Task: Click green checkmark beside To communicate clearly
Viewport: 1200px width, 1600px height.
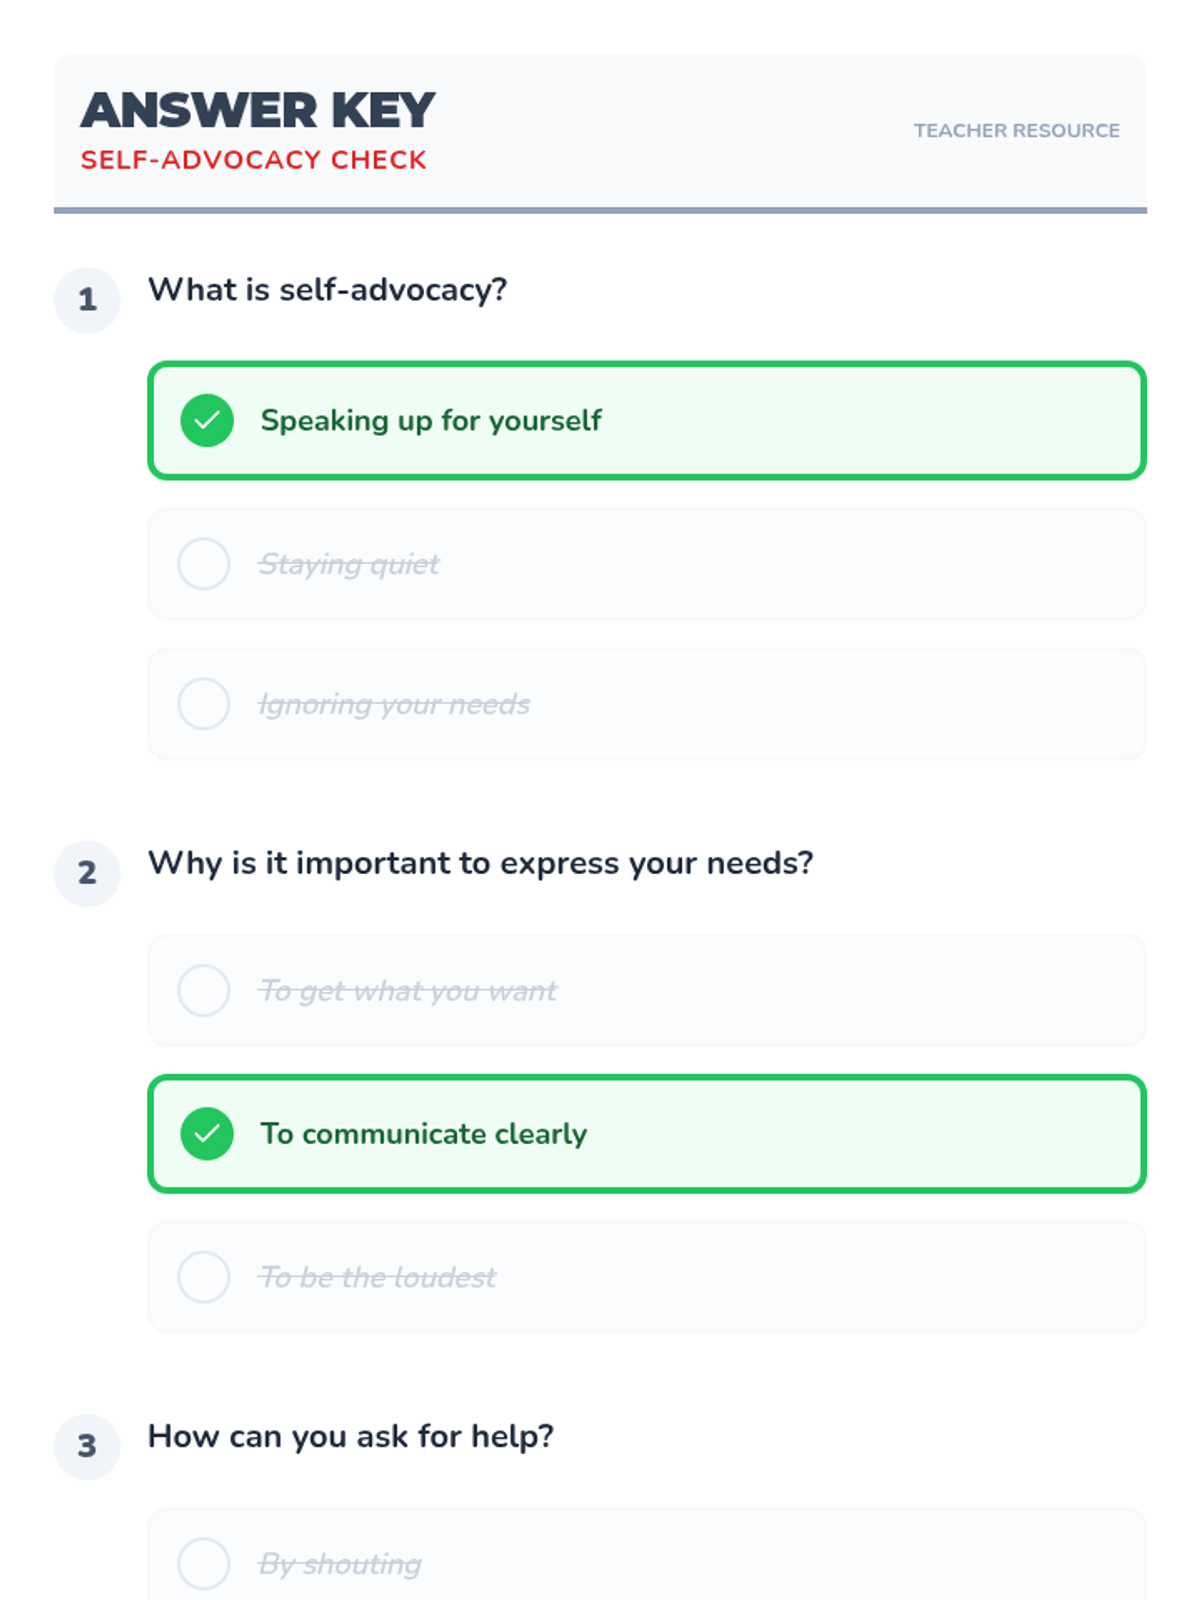Action: [207, 1133]
